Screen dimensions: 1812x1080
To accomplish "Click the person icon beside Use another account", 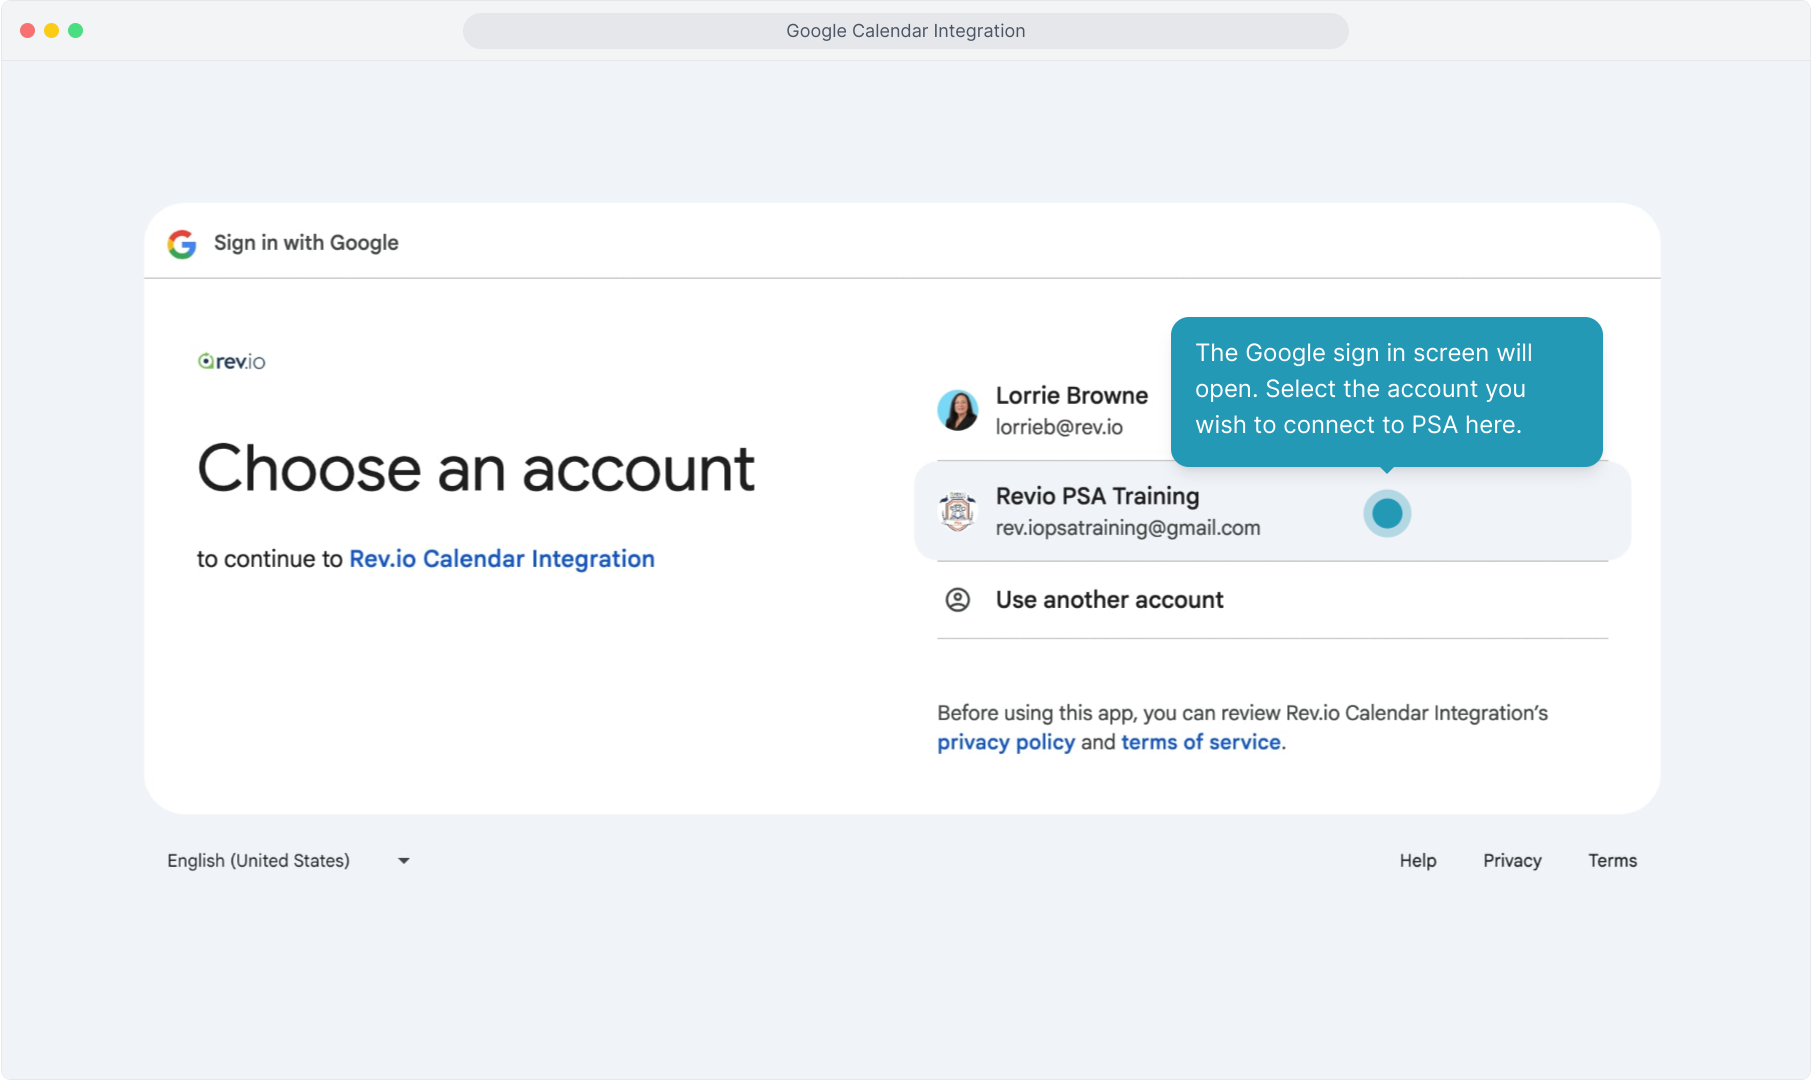I will (x=957, y=600).
